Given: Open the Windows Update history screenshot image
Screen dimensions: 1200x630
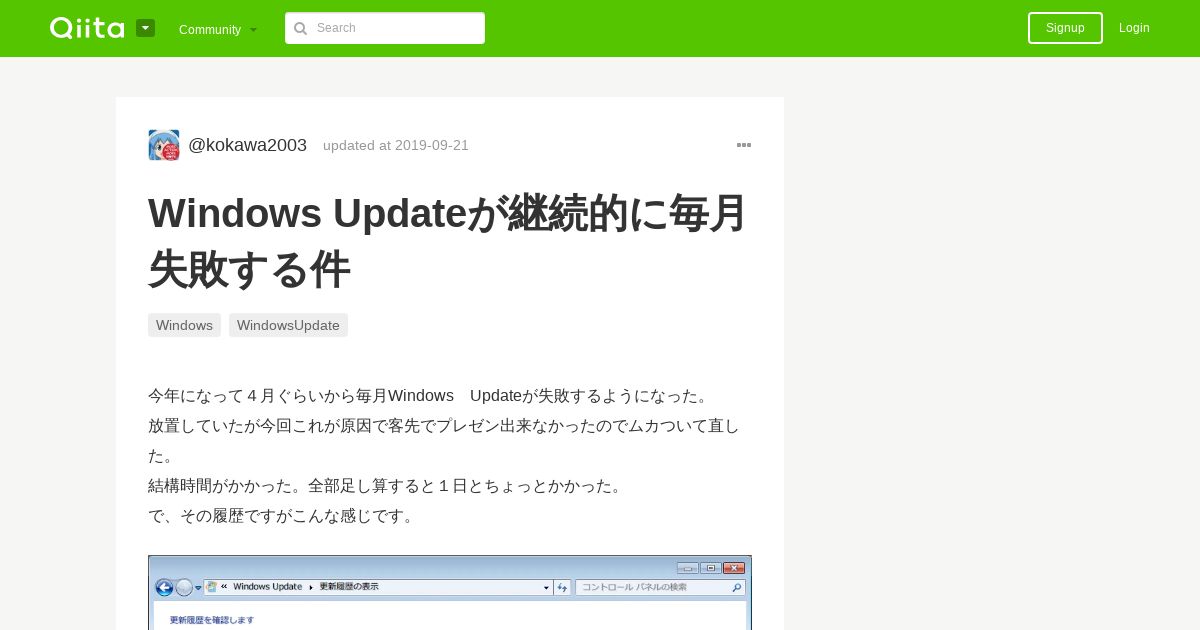Looking at the screenshot, I should coord(450,593).
